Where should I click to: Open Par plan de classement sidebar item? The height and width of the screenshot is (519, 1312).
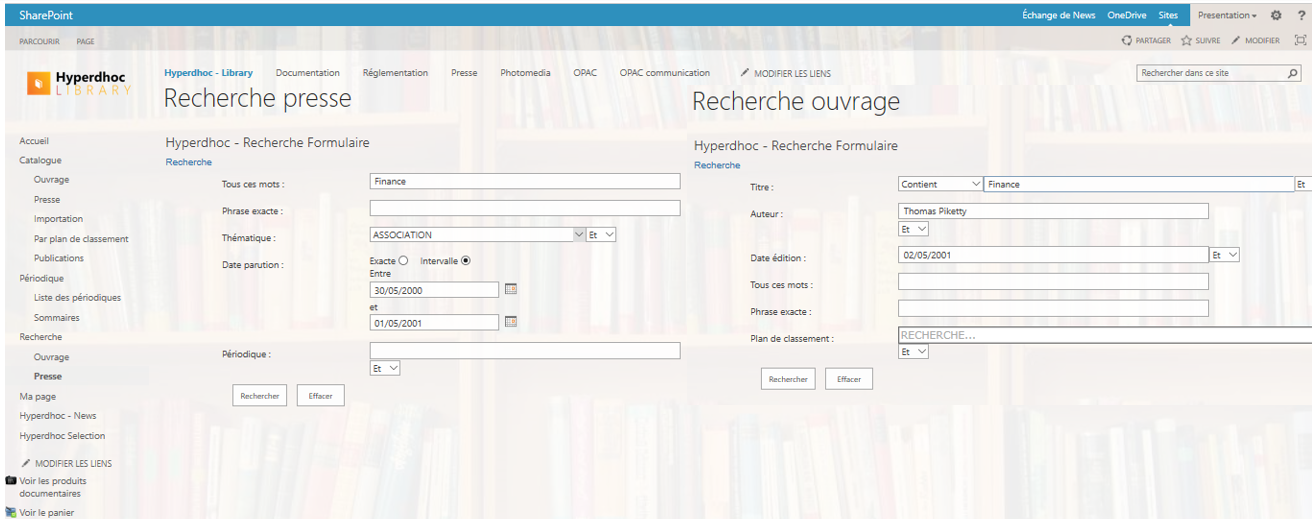81,239
